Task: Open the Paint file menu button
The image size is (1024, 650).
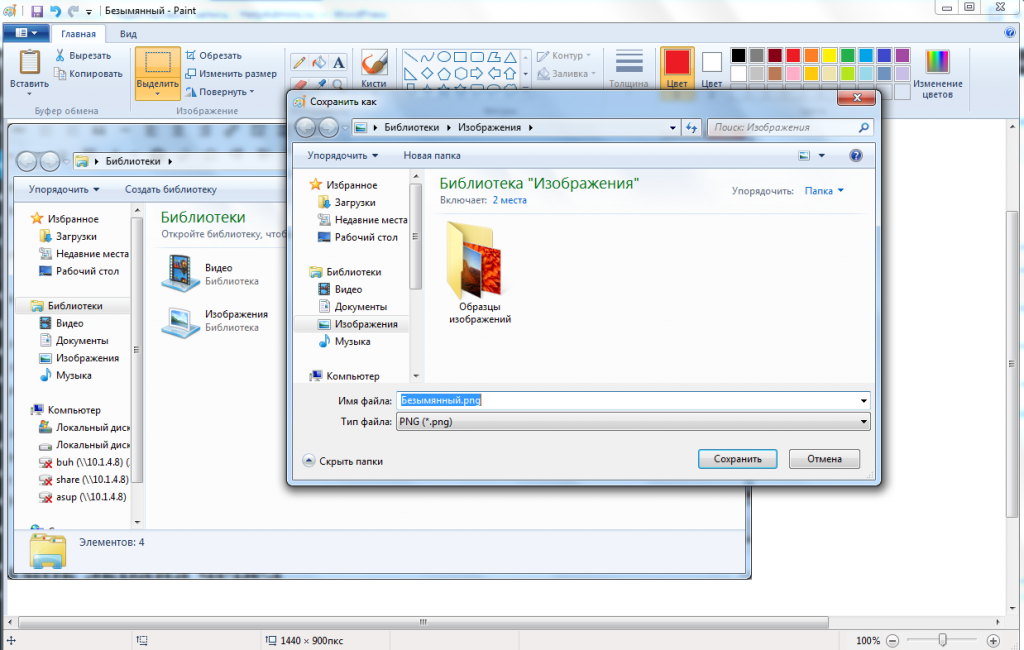Action: [25, 33]
